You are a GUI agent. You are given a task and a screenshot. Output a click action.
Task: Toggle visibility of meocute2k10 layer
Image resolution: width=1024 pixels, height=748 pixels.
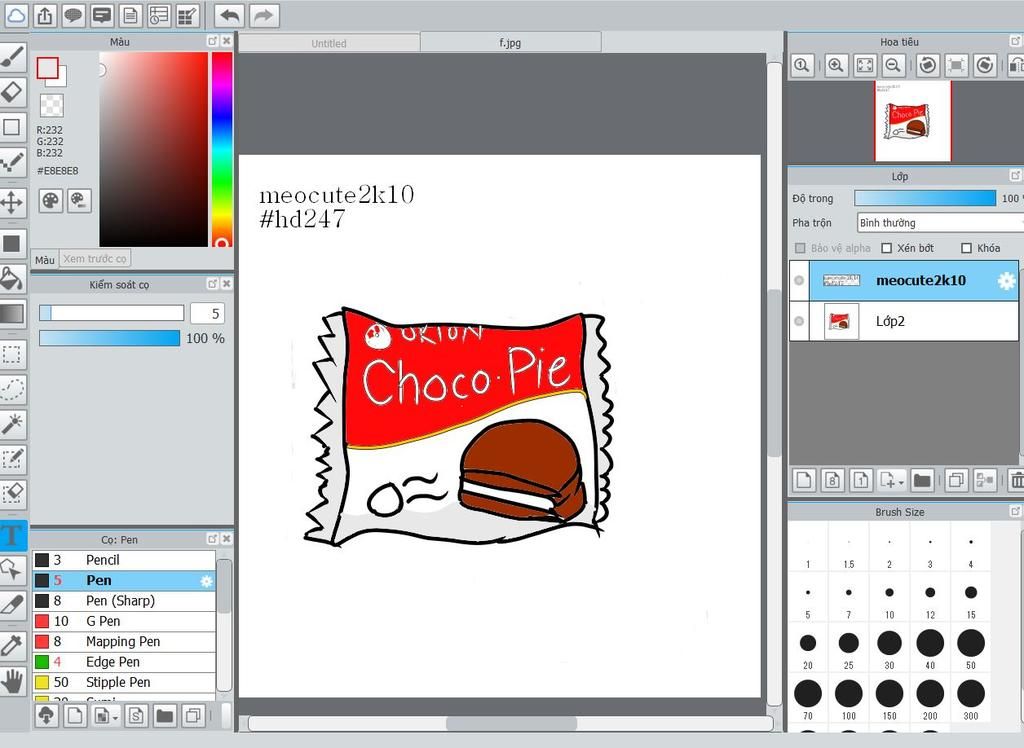(x=799, y=280)
